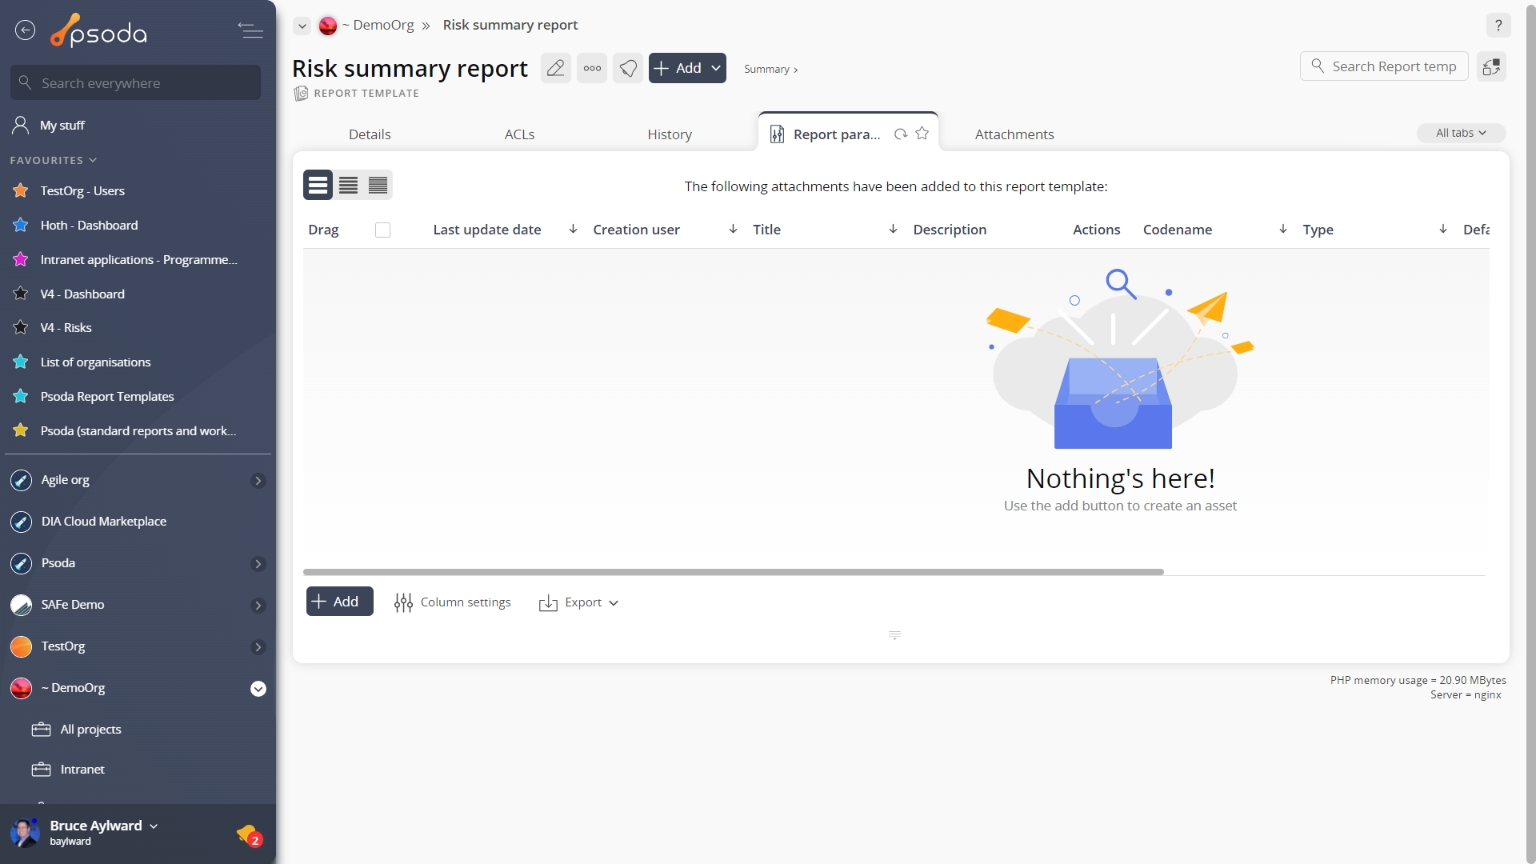This screenshot has width=1536, height=864.
Task: Expand the Psoda organisation
Action: pyautogui.click(x=258, y=564)
